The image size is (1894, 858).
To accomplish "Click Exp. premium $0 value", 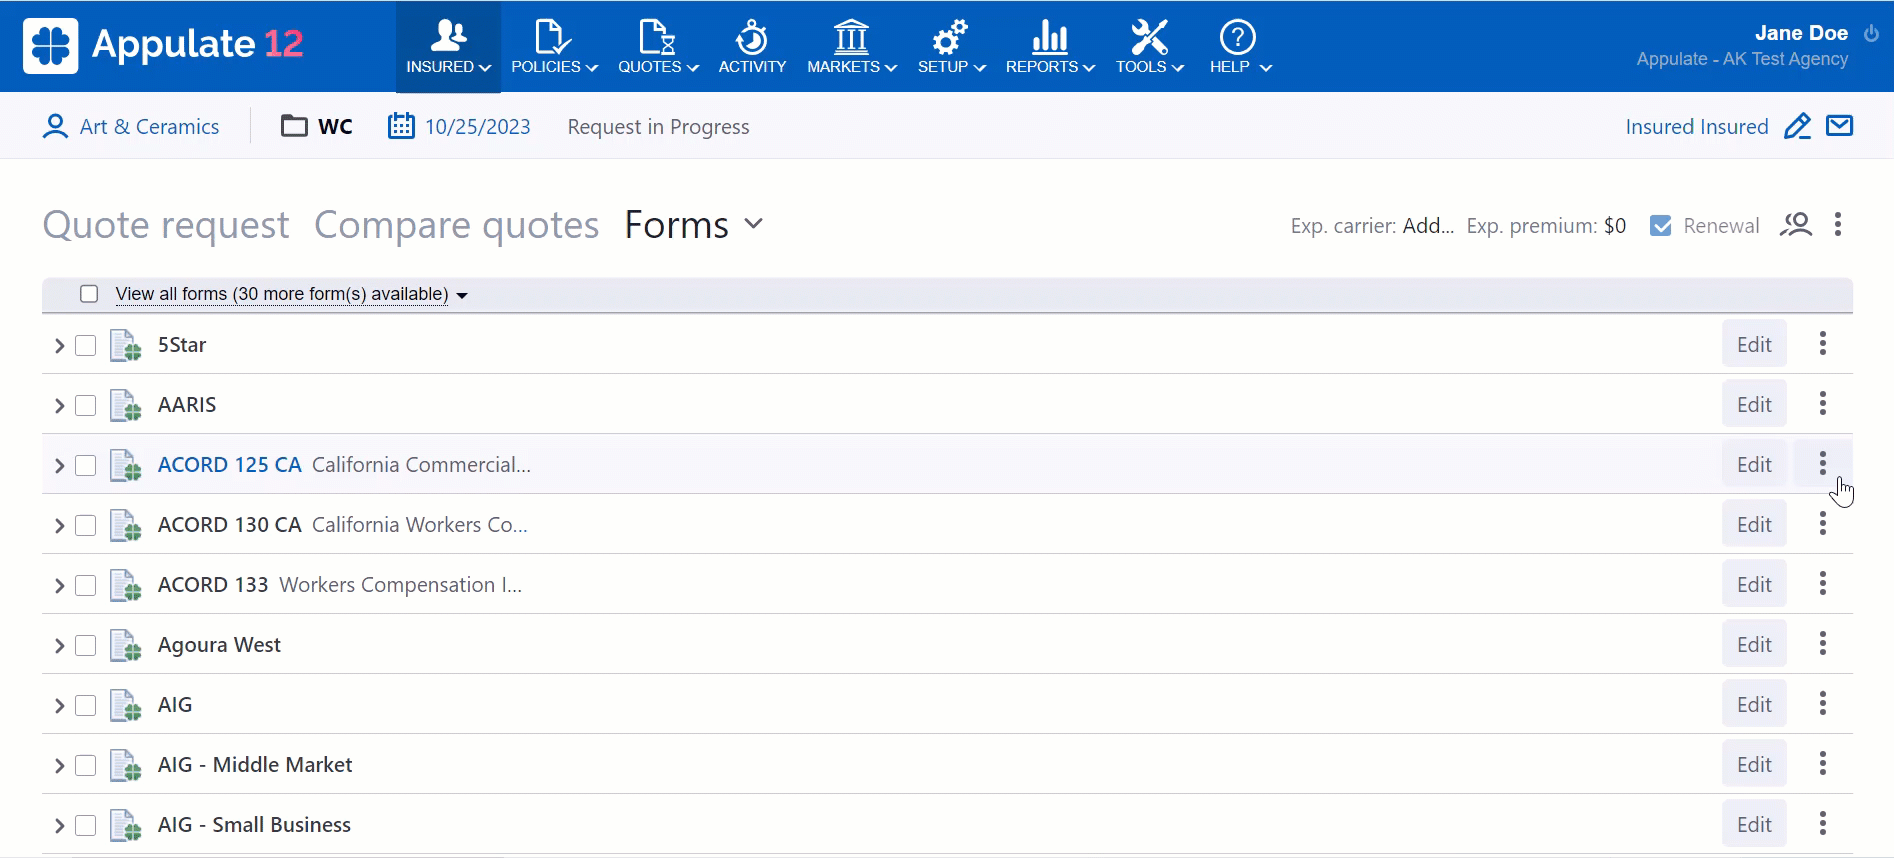I will click(x=1614, y=226).
